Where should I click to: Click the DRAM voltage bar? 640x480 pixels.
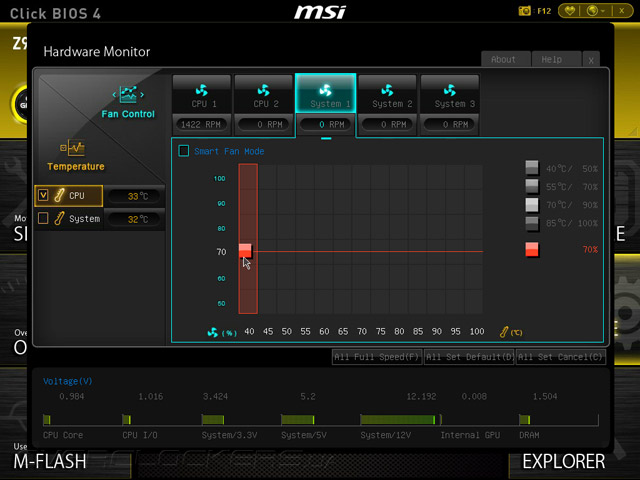524,420
